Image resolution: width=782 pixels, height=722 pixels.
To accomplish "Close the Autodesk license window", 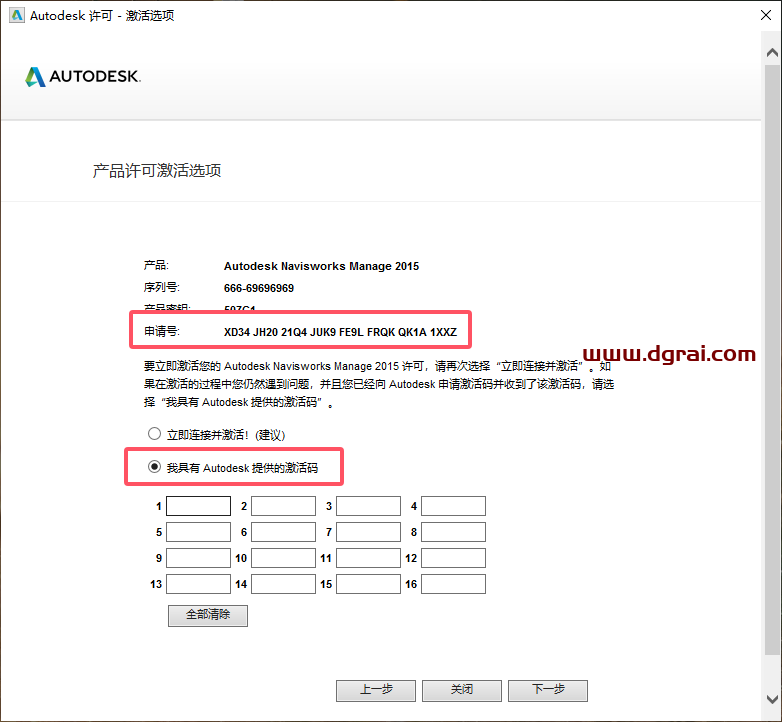I will pyautogui.click(x=766, y=15).
